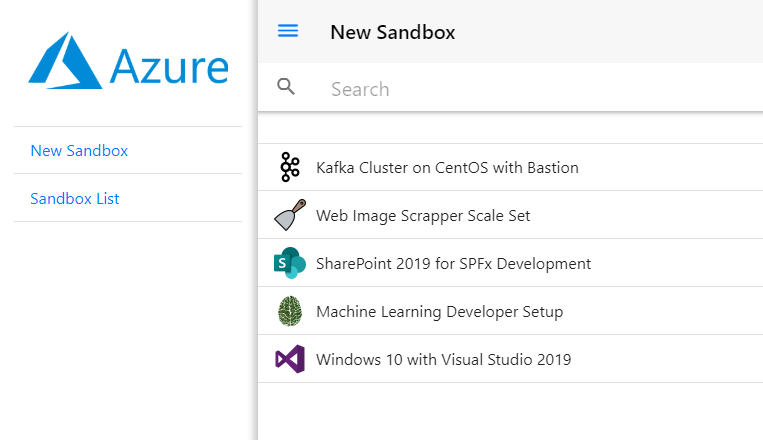Viewport: 763px width, 440px height.
Task: Select Windows 10 with Visual Studio 2019
Action: pyautogui.click(x=443, y=360)
